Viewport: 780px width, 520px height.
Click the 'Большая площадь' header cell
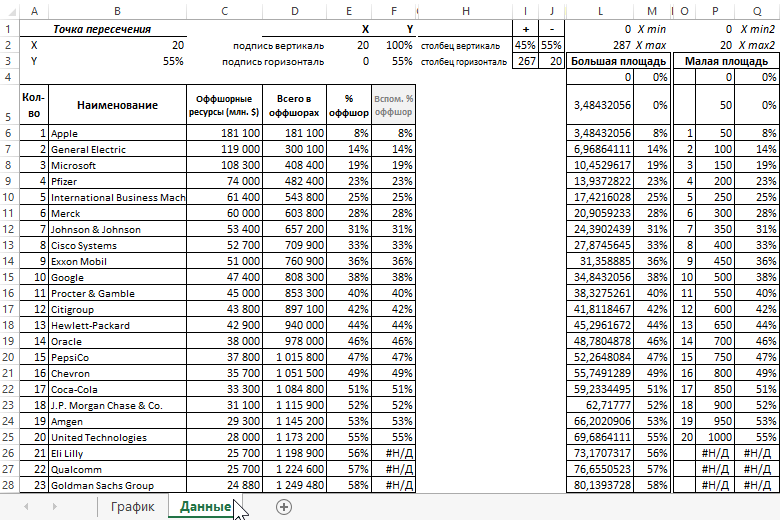click(x=618, y=62)
